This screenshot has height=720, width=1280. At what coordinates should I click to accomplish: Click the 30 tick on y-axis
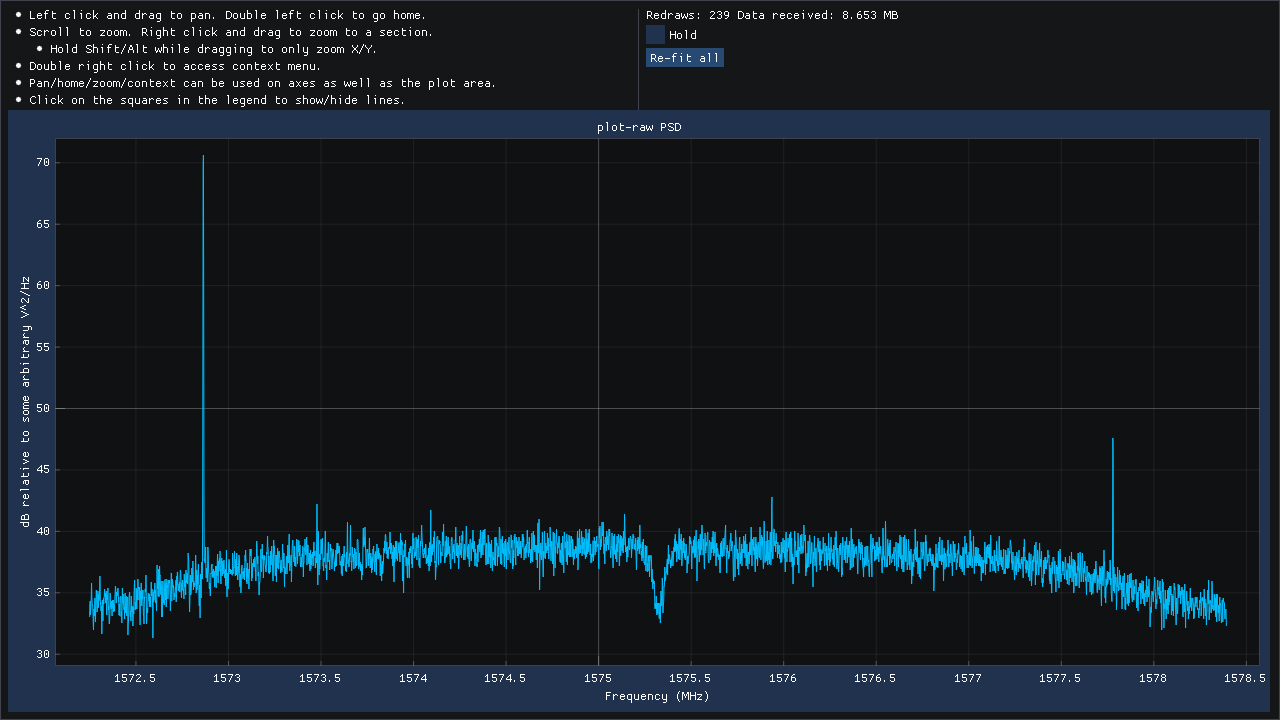pyautogui.click(x=42, y=654)
